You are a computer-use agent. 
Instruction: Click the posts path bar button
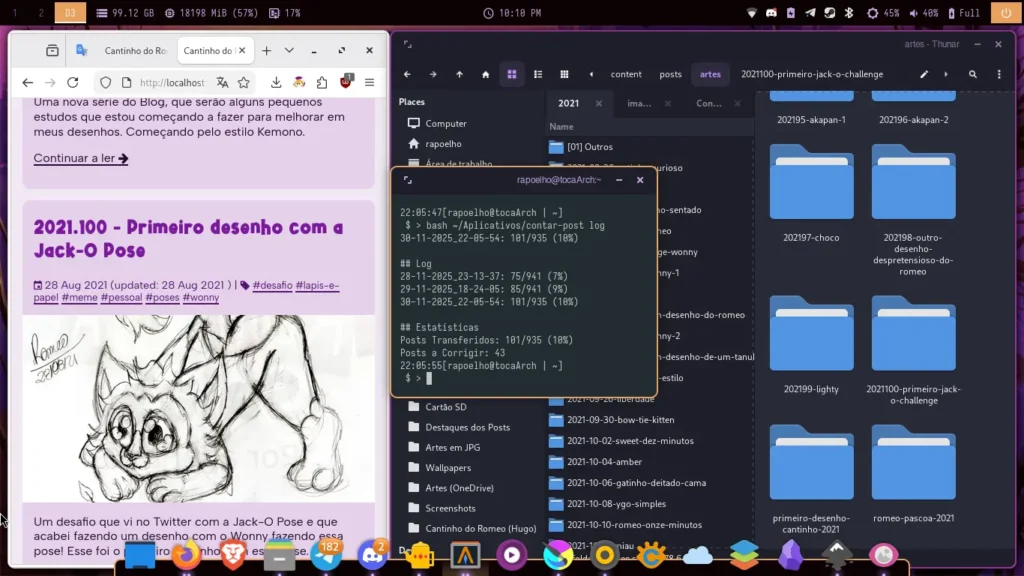click(x=670, y=74)
